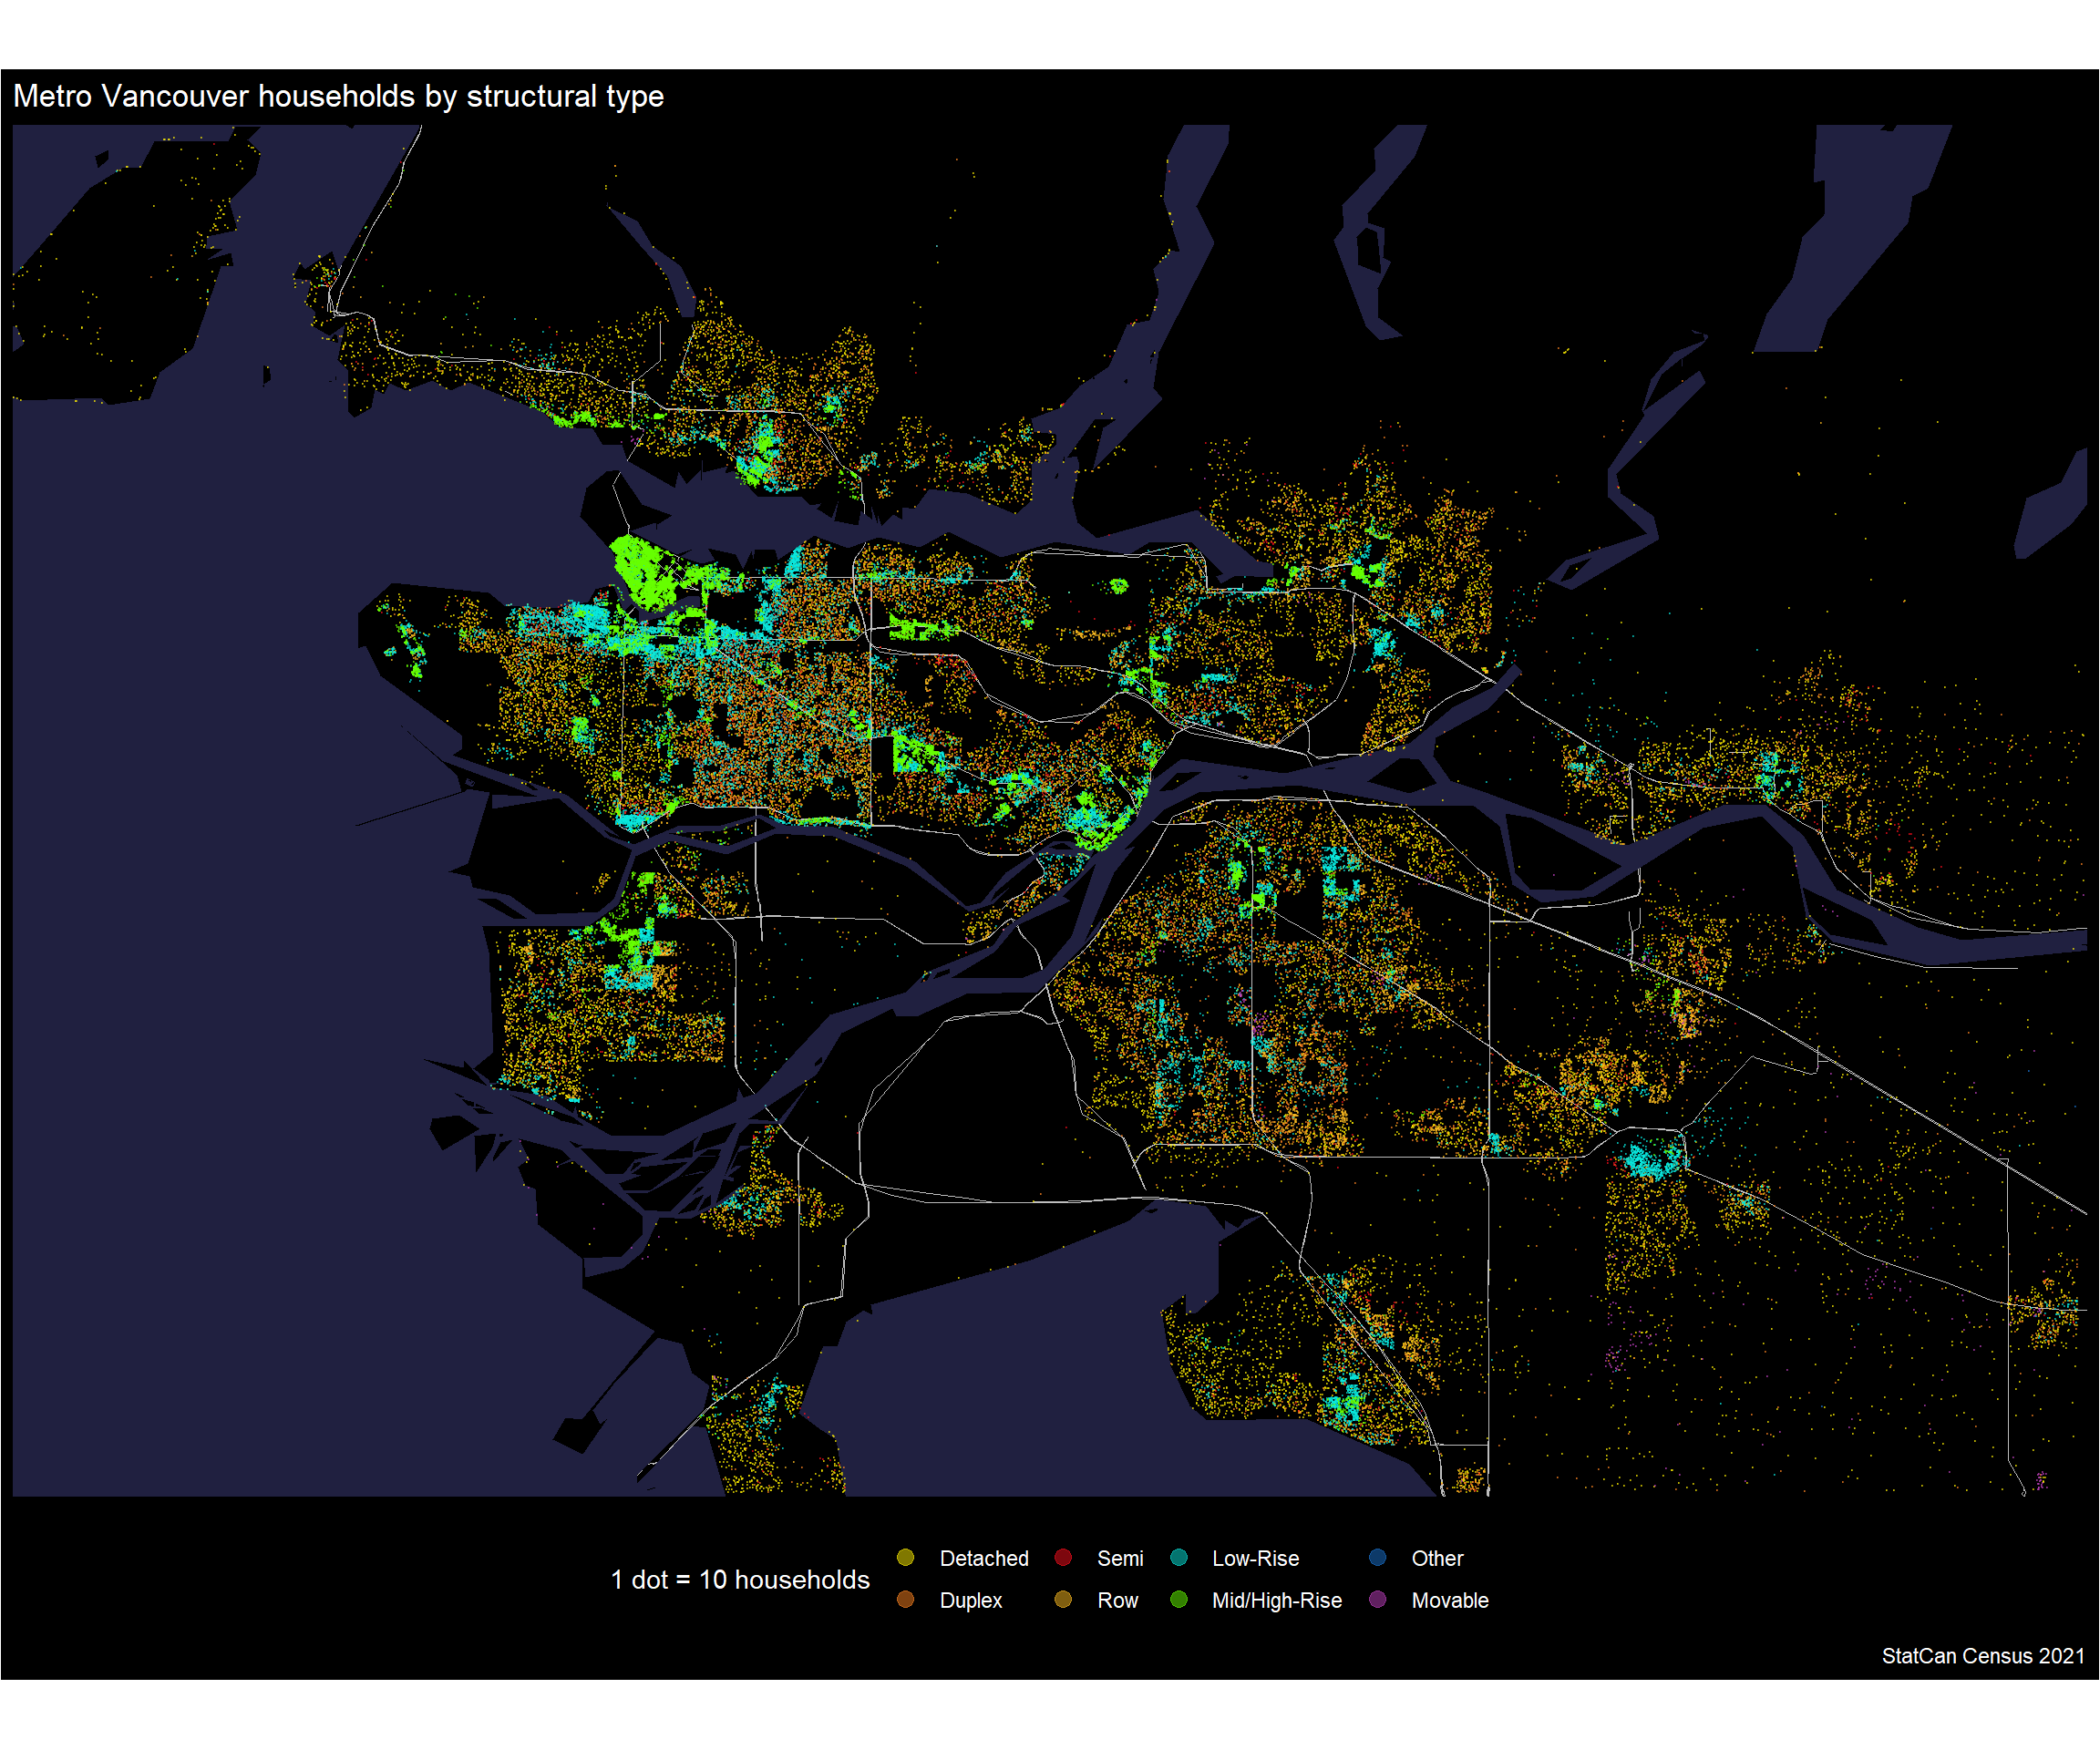Select the Movable legend label
2100x1750 pixels.
click(1449, 1600)
